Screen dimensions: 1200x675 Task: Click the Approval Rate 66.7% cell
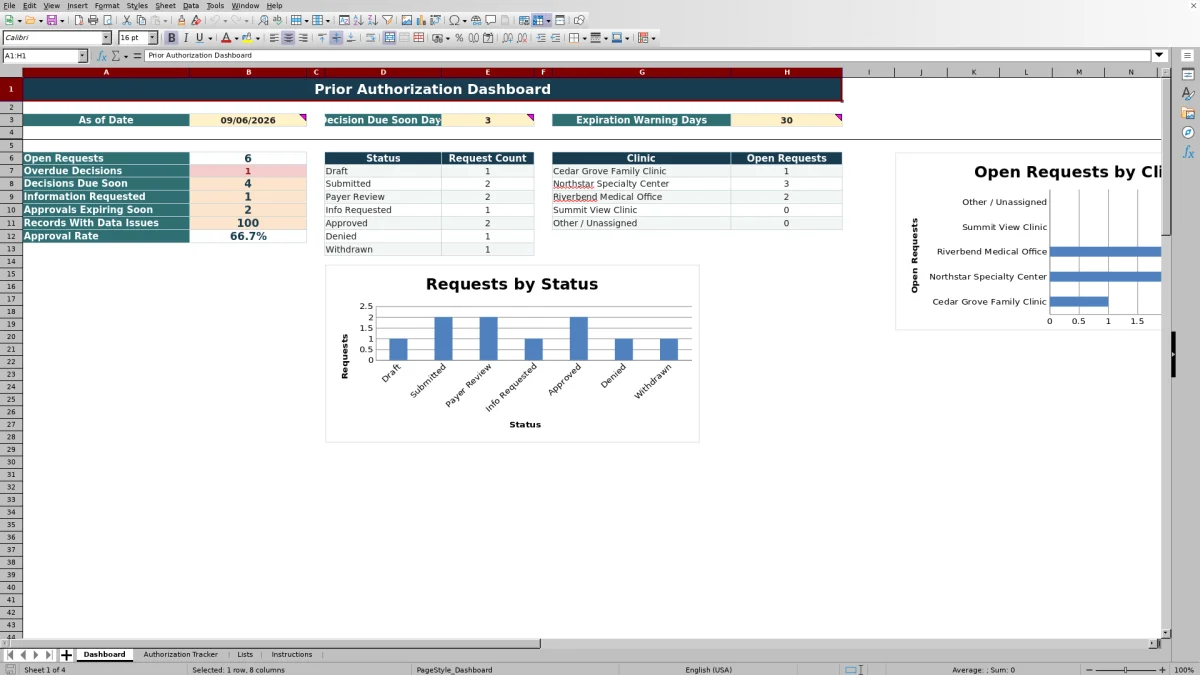(248, 236)
